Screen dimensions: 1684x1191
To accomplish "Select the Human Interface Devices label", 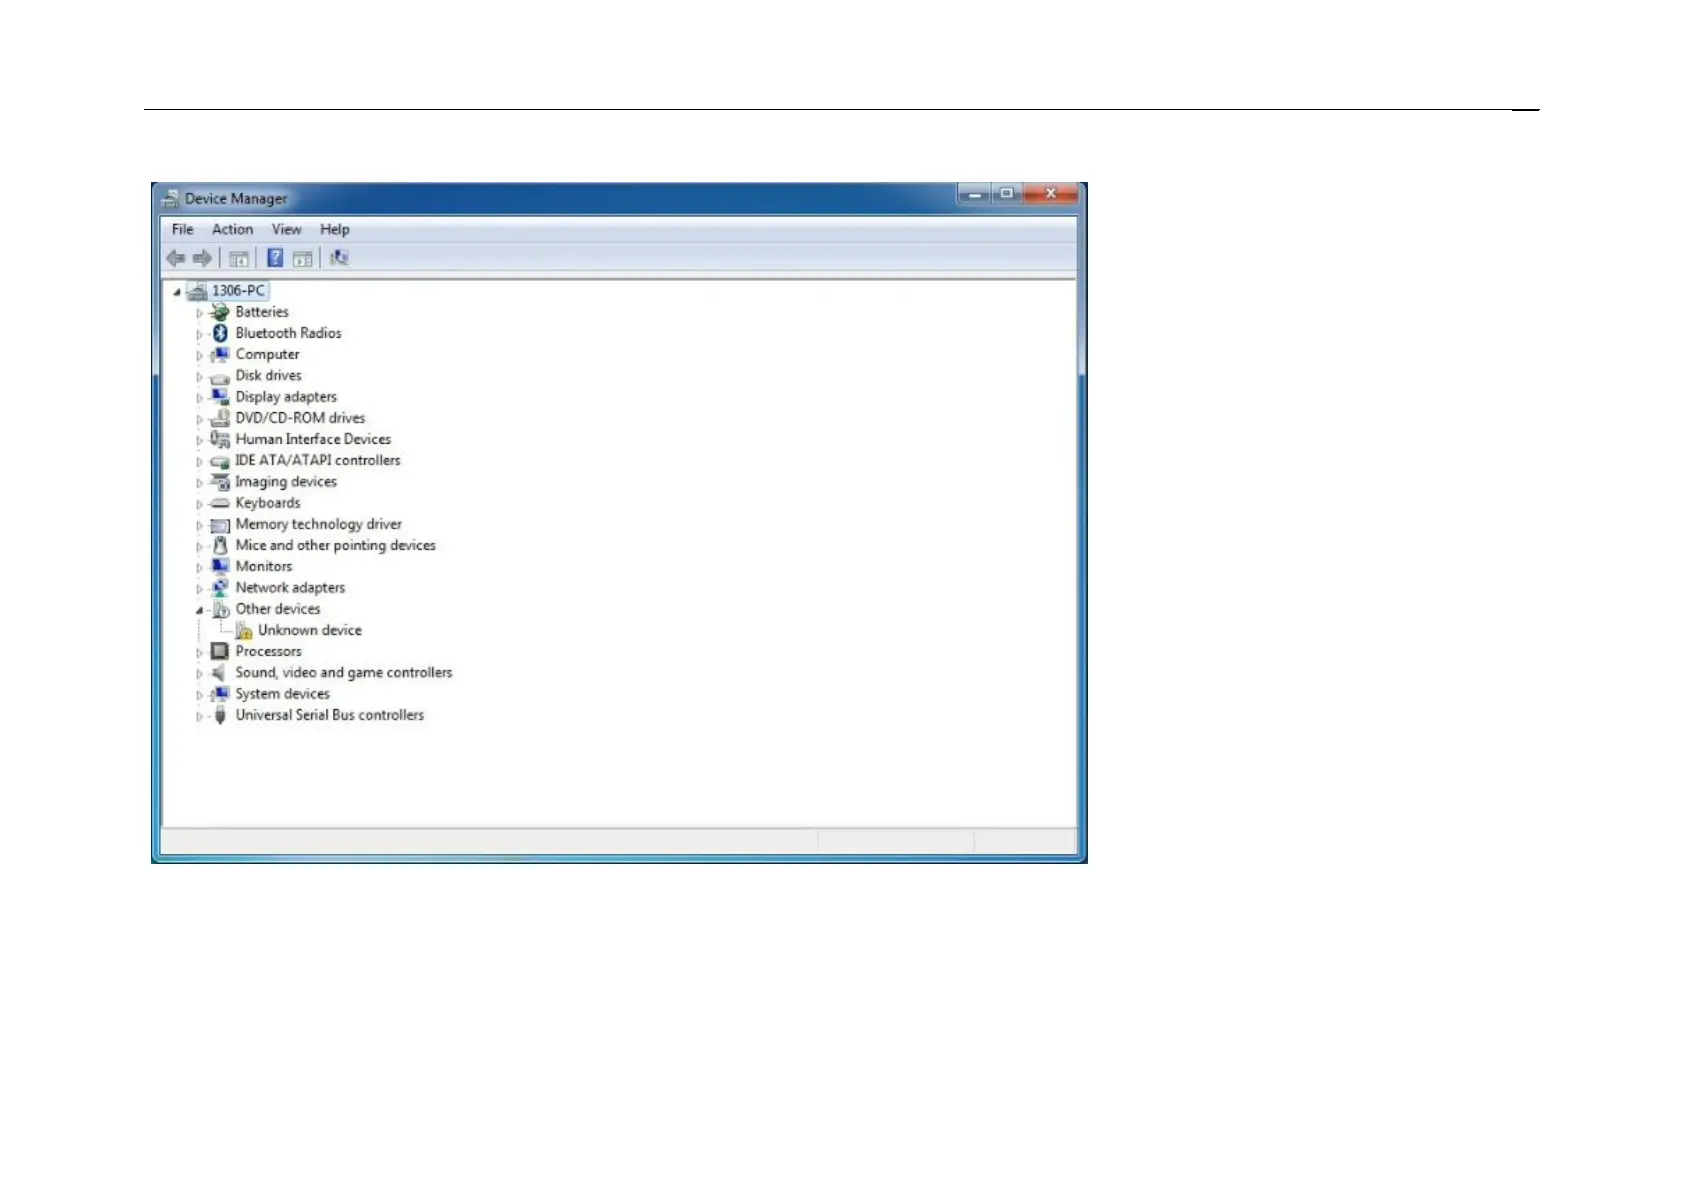I will click(x=313, y=439).
